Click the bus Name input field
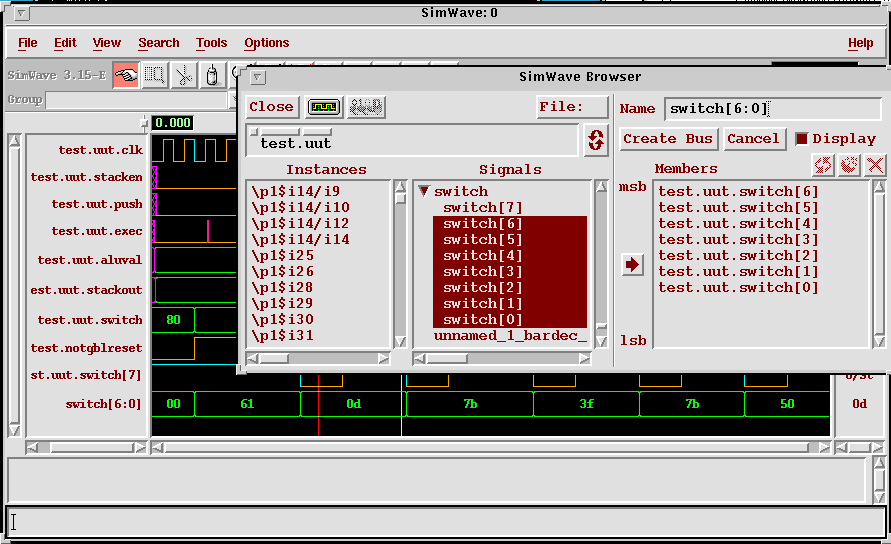The width and height of the screenshot is (891, 544). [772, 109]
